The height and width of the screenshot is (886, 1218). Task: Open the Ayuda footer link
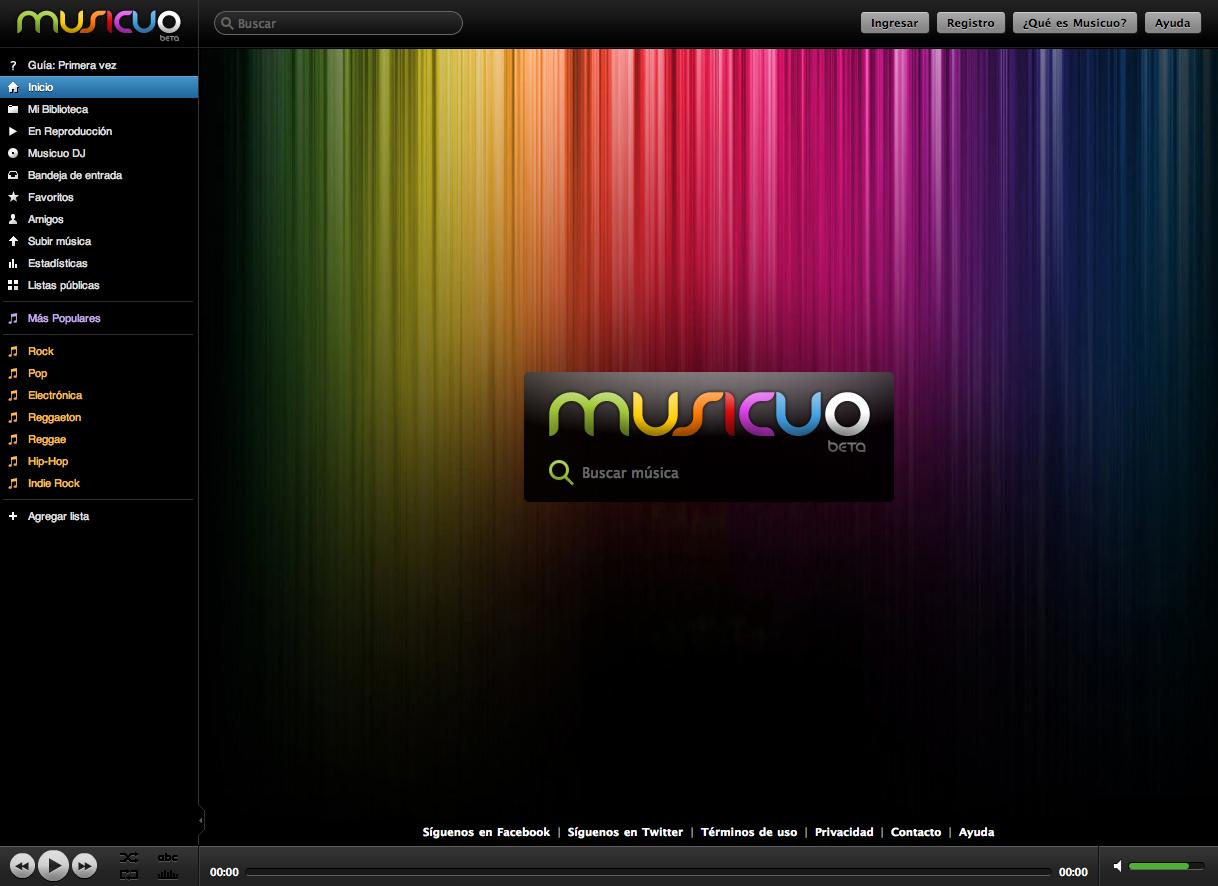tap(976, 832)
